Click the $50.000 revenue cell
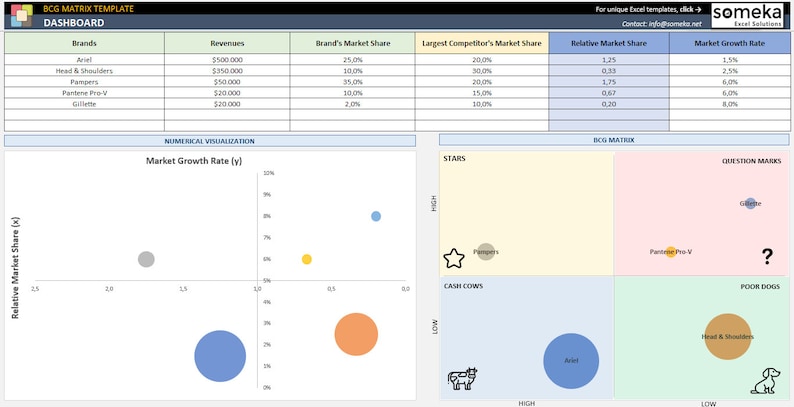Screen dimensions: 794x407 click(227, 82)
